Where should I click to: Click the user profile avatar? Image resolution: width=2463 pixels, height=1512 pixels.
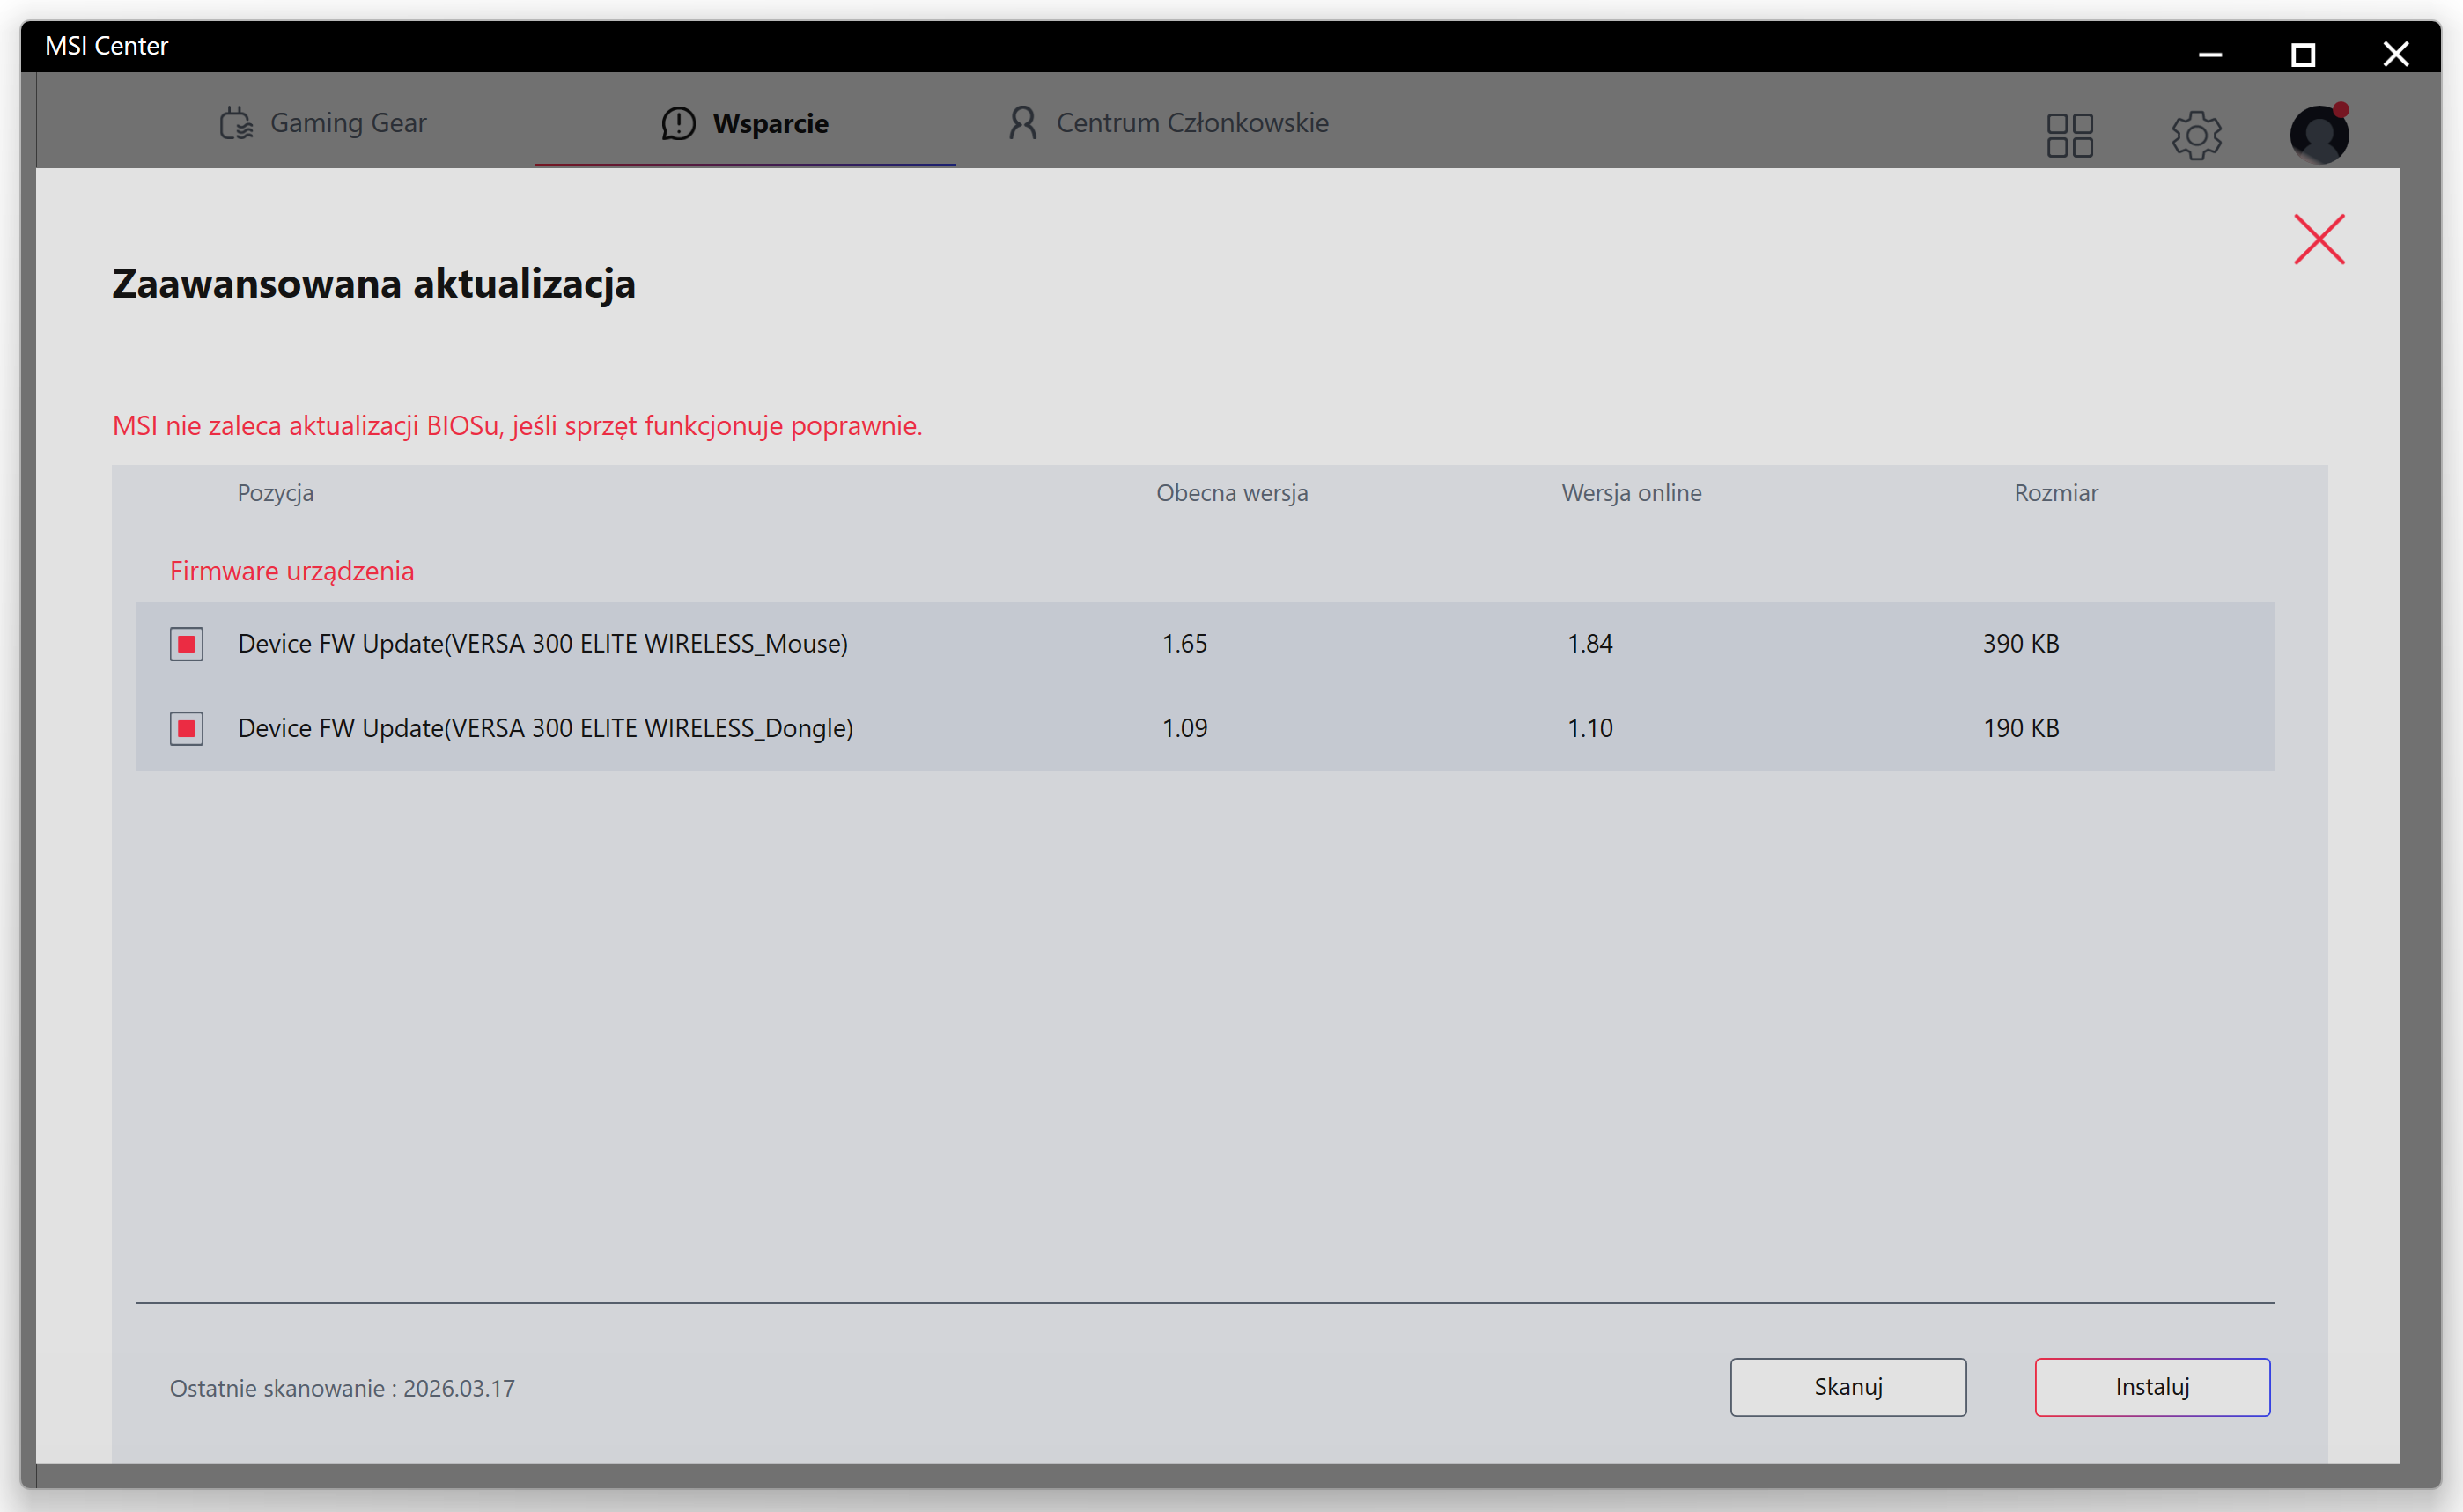2318,134
